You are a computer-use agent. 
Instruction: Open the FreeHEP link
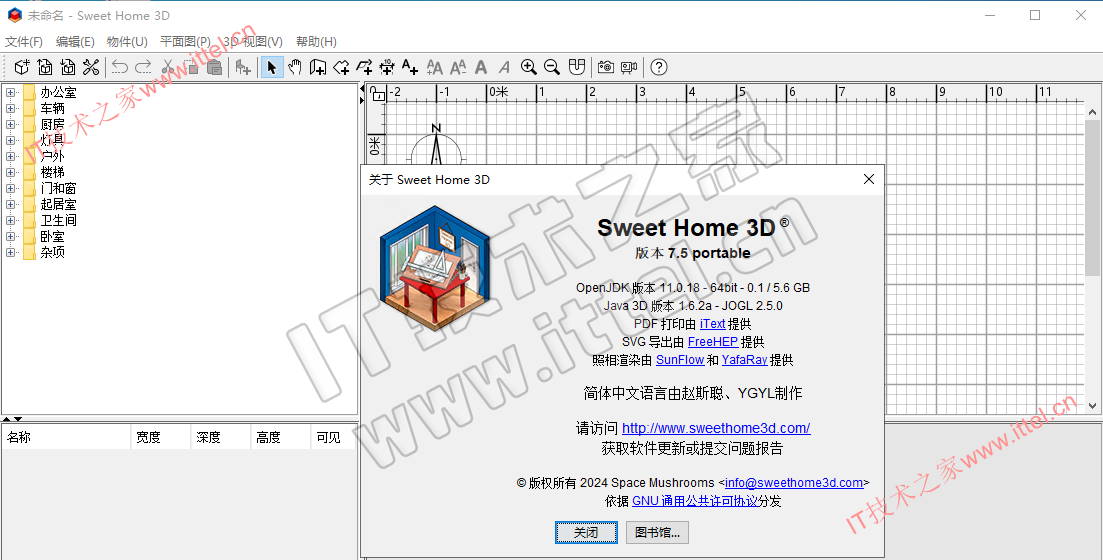tap(713, 342)
